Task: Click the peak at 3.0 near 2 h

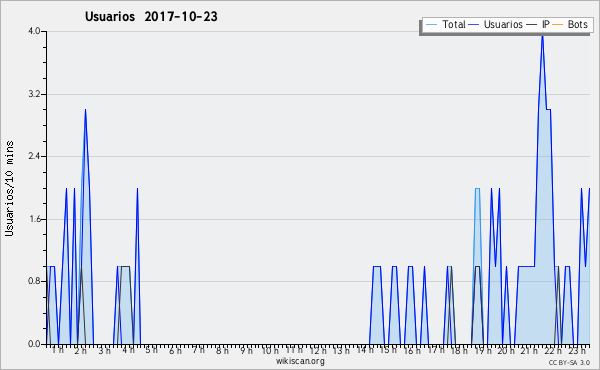Action: point(85,110)
